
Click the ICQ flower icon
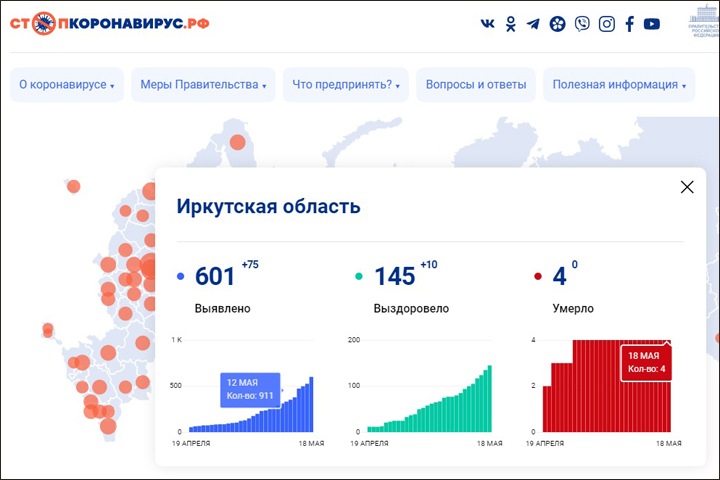[x=557, y=24]
